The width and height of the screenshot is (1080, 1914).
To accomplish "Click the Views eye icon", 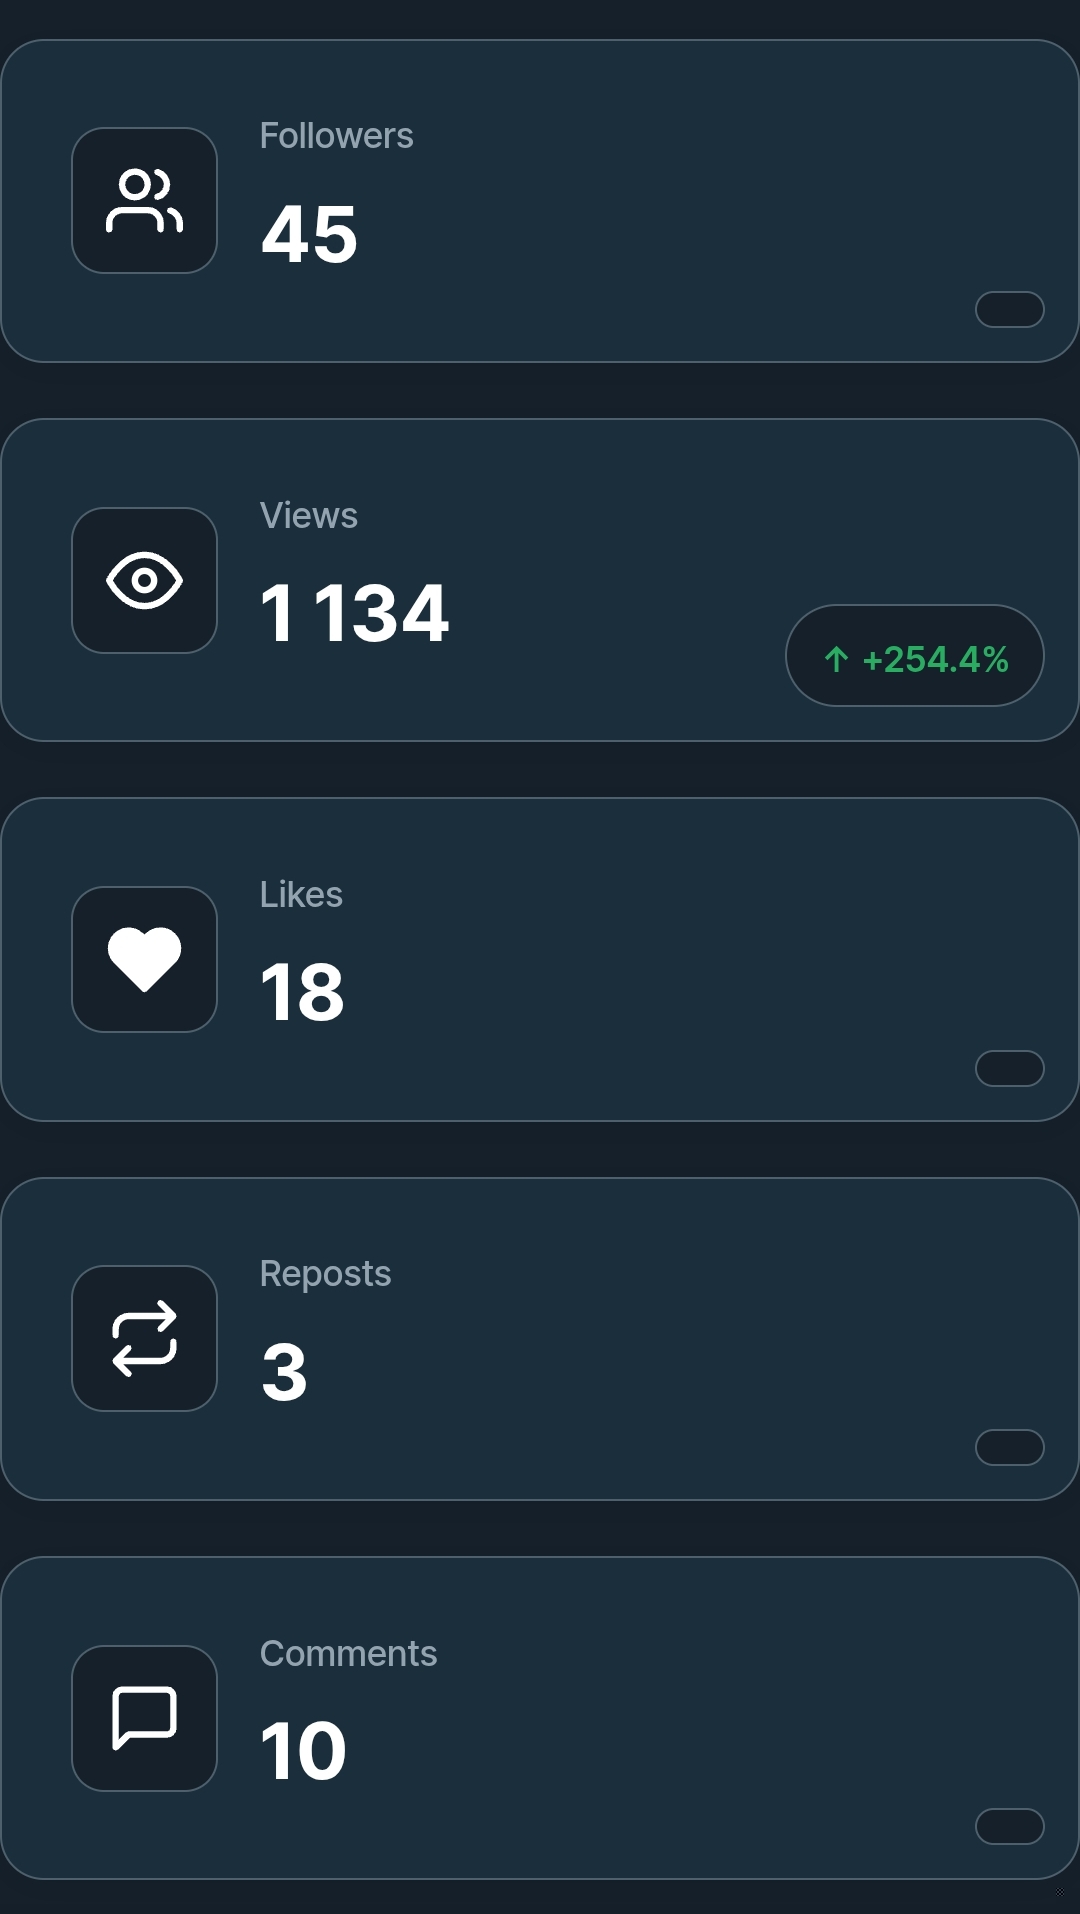I will click(x=144, y=580).
